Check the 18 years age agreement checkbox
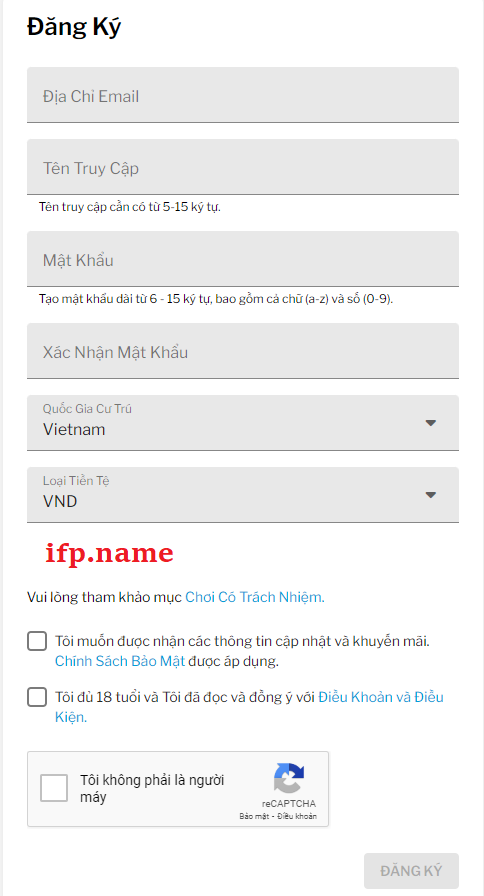 [x=37, y=697]
